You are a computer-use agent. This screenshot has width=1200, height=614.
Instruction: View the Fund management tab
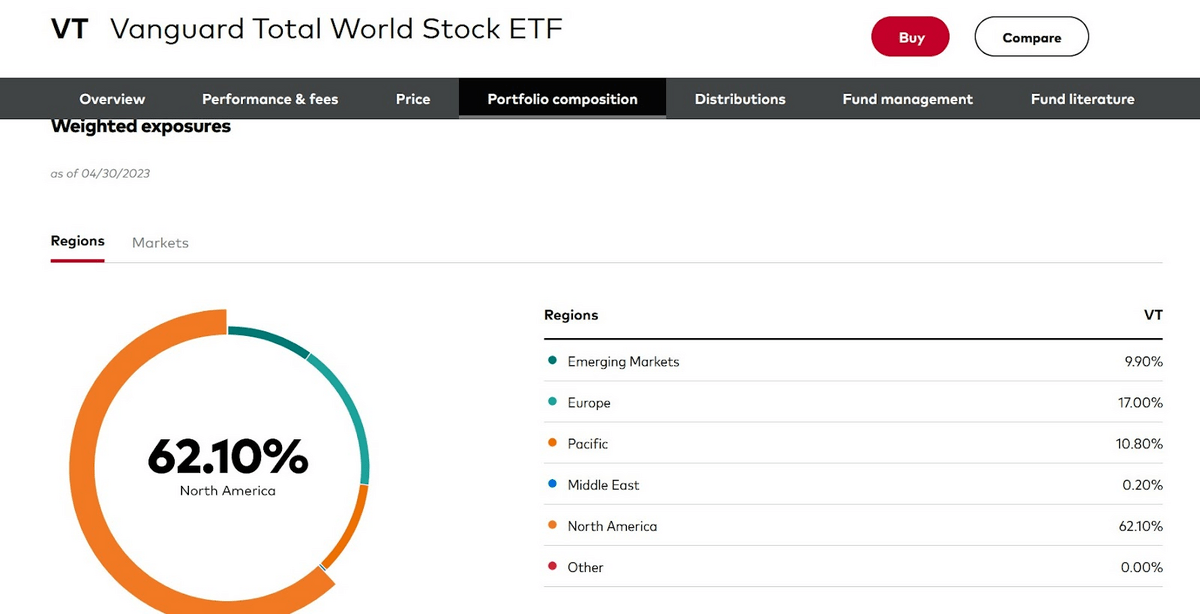pos(908,99)
